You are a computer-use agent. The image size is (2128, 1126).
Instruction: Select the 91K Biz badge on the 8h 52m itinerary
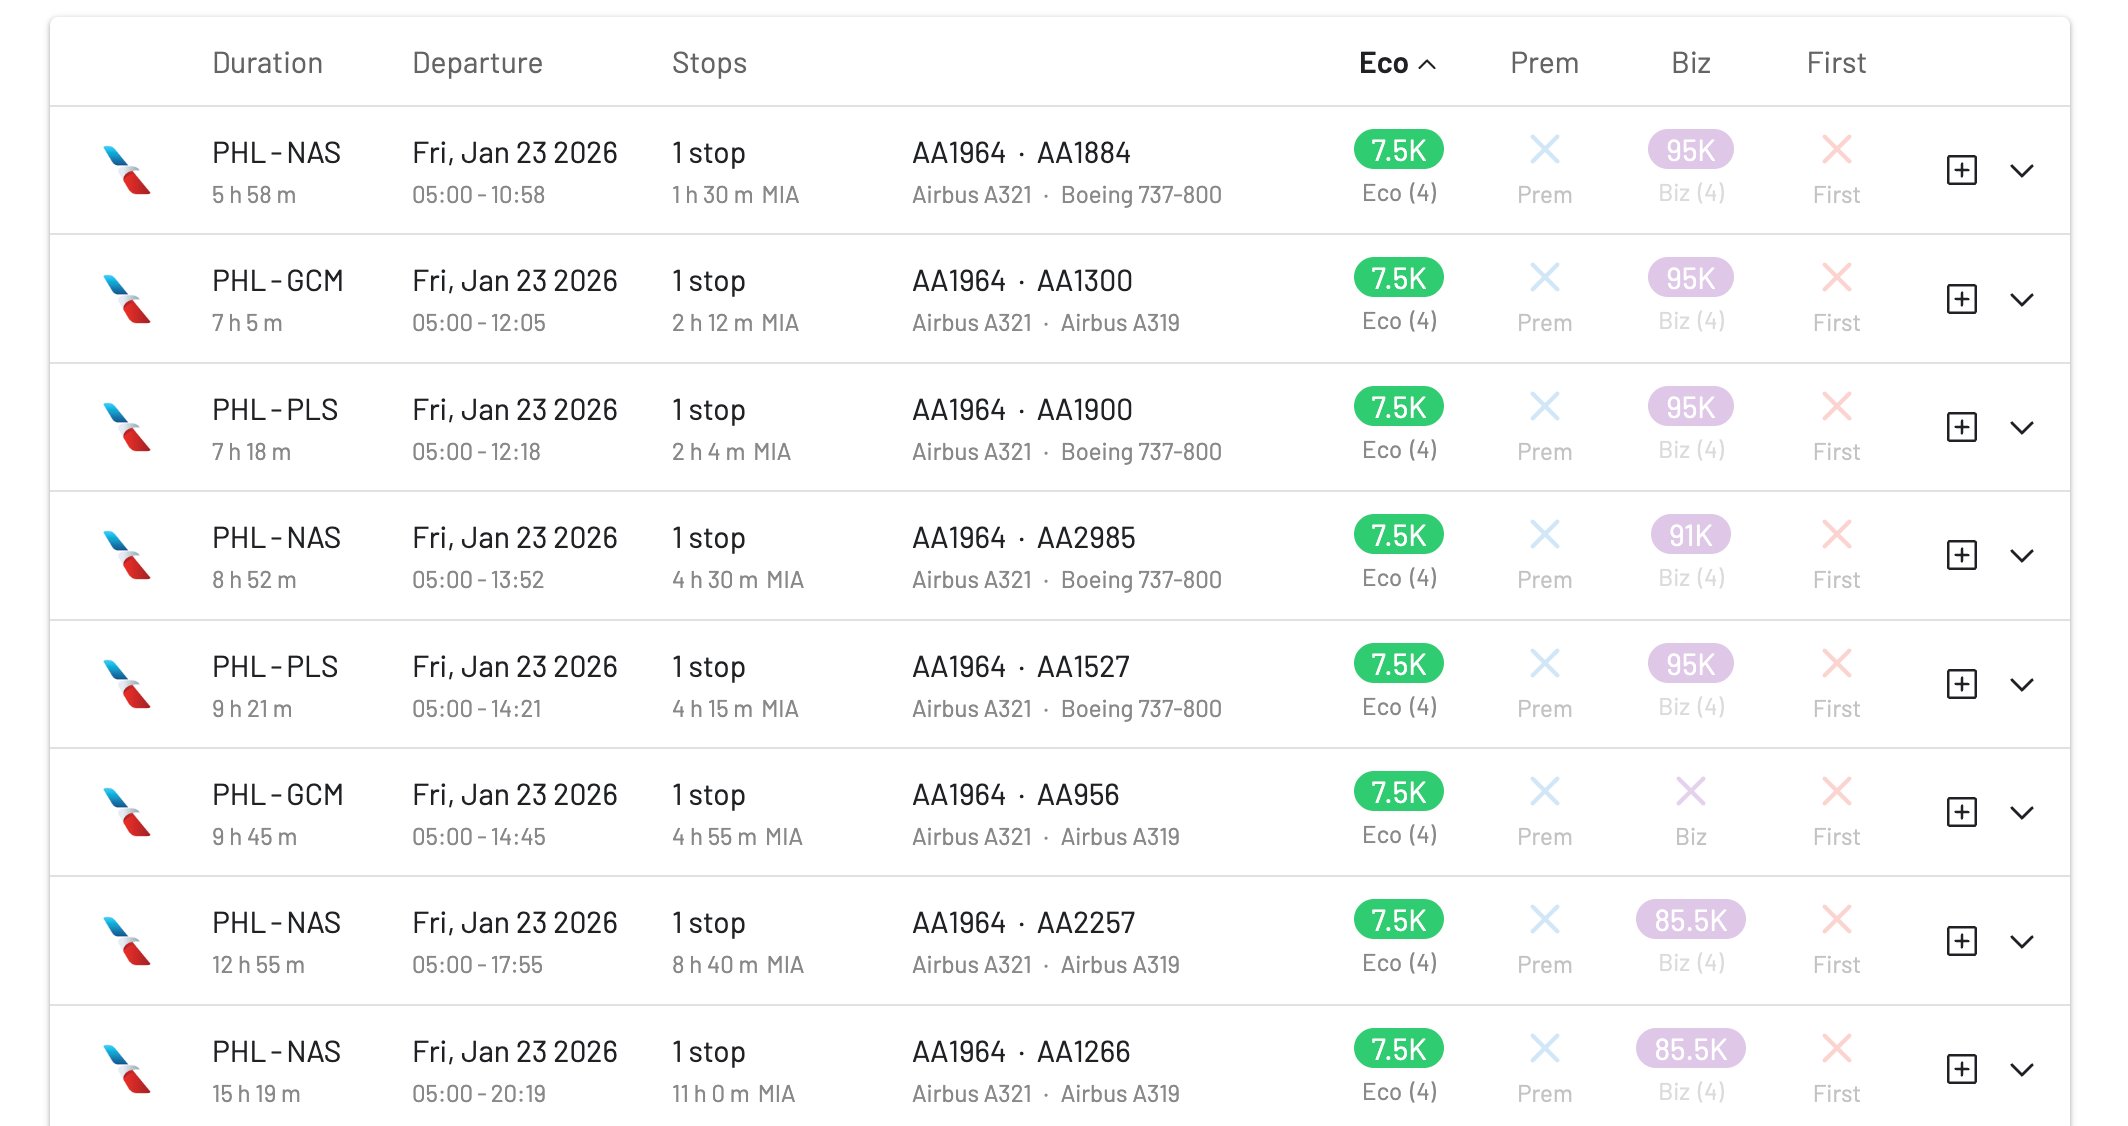click(x=1689, y=534)
